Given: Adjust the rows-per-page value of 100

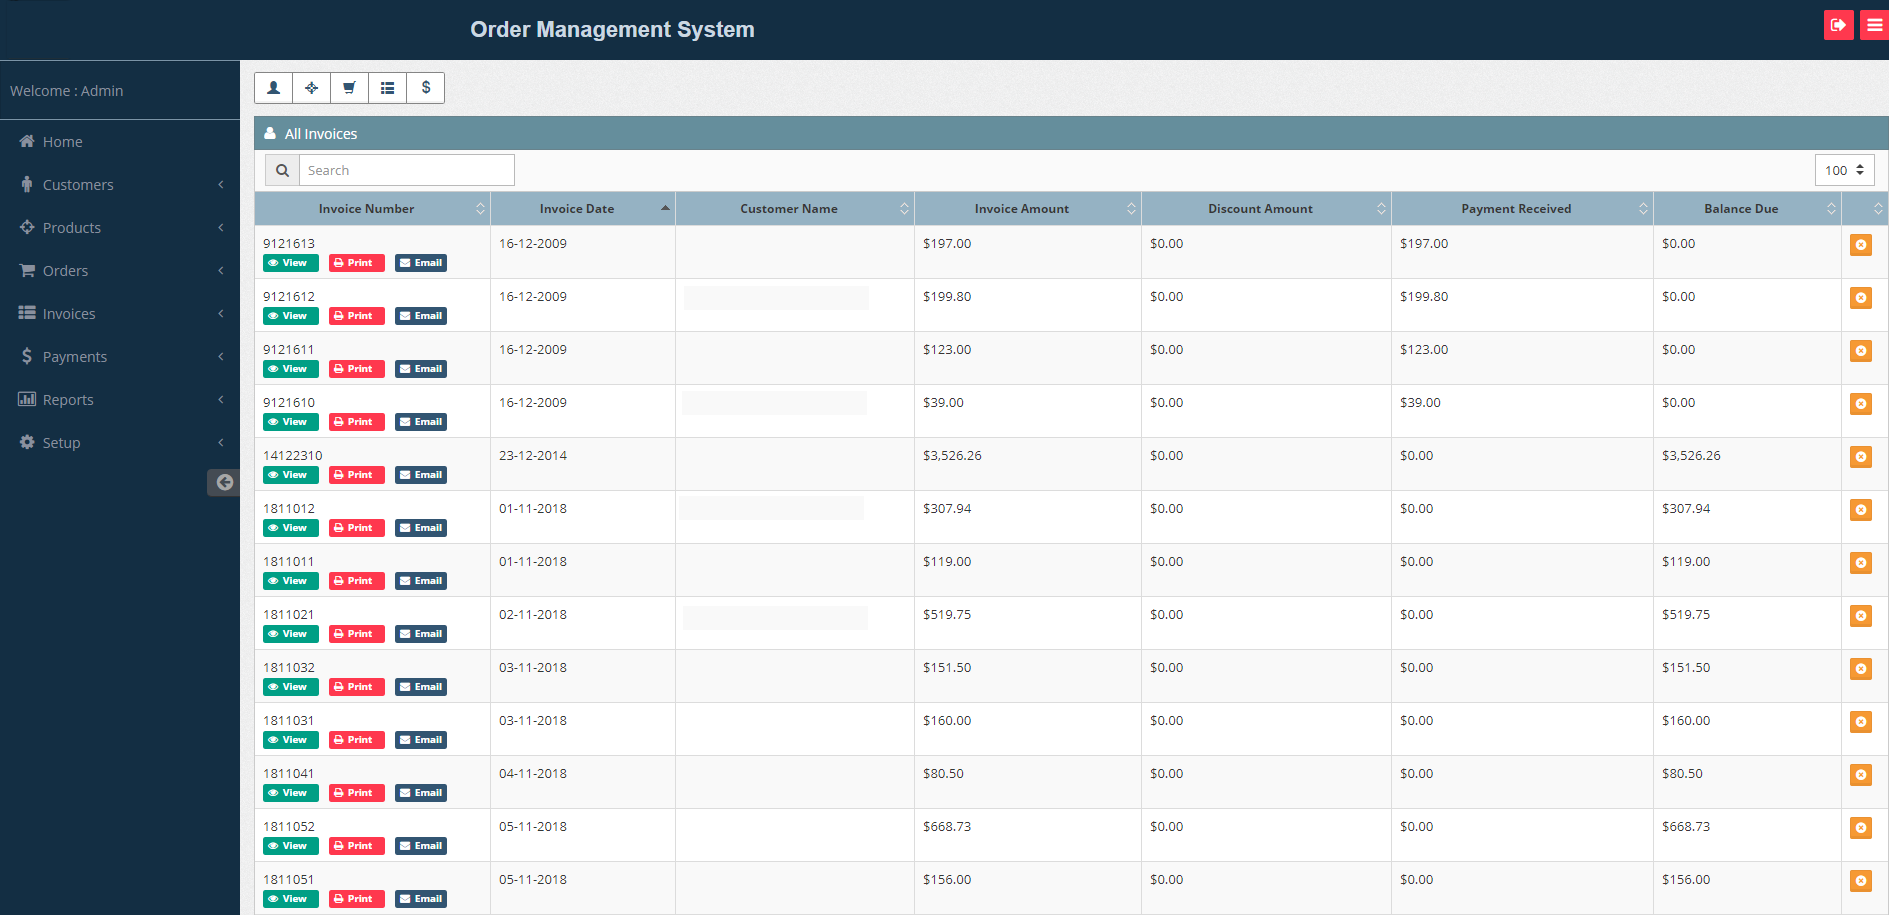Looking at the screenshot, I should click(x=1843, y=170).
